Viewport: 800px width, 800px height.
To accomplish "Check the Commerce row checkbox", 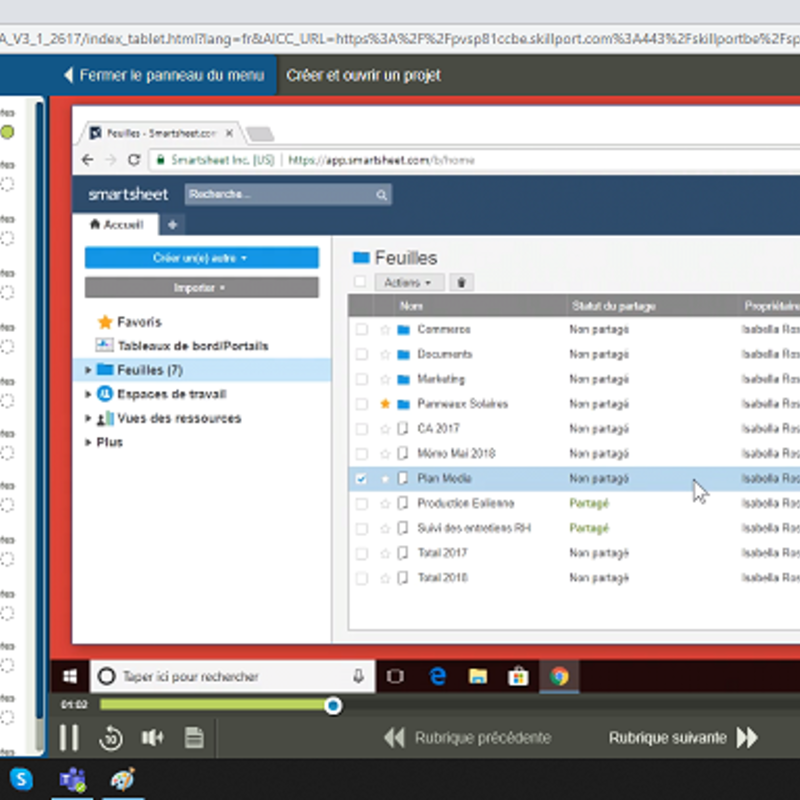I will [362, 330].
